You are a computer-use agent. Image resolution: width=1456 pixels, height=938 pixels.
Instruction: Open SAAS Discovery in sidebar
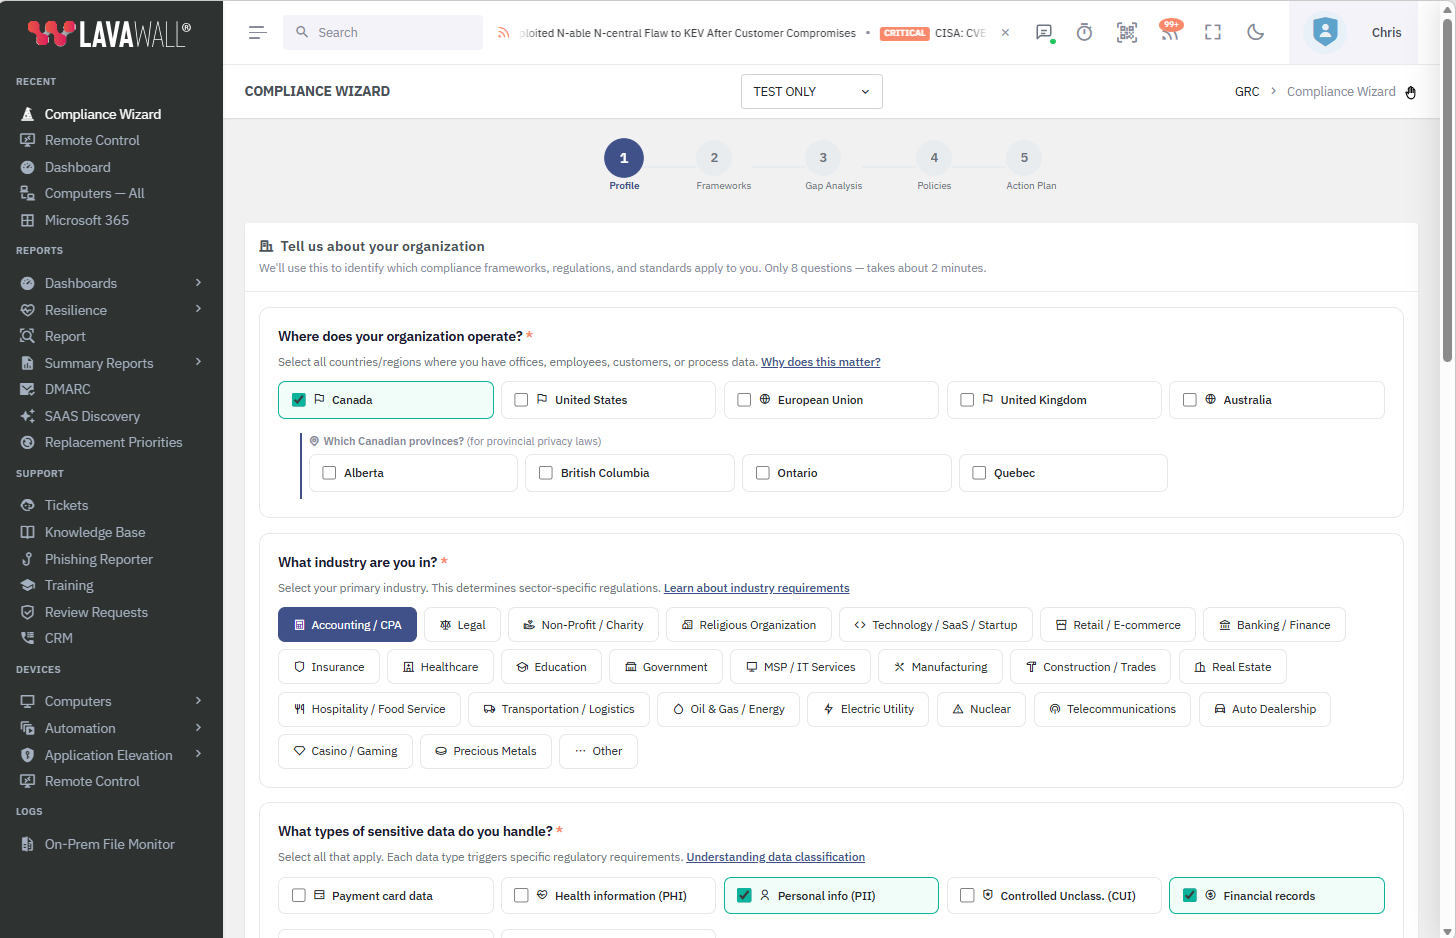coord(92,416)
